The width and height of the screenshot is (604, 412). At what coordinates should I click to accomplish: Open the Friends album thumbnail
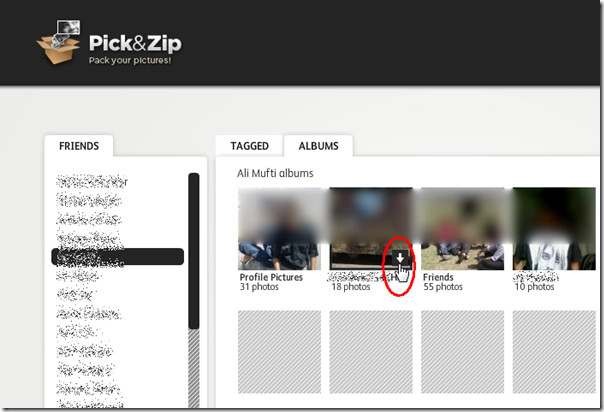462,228
